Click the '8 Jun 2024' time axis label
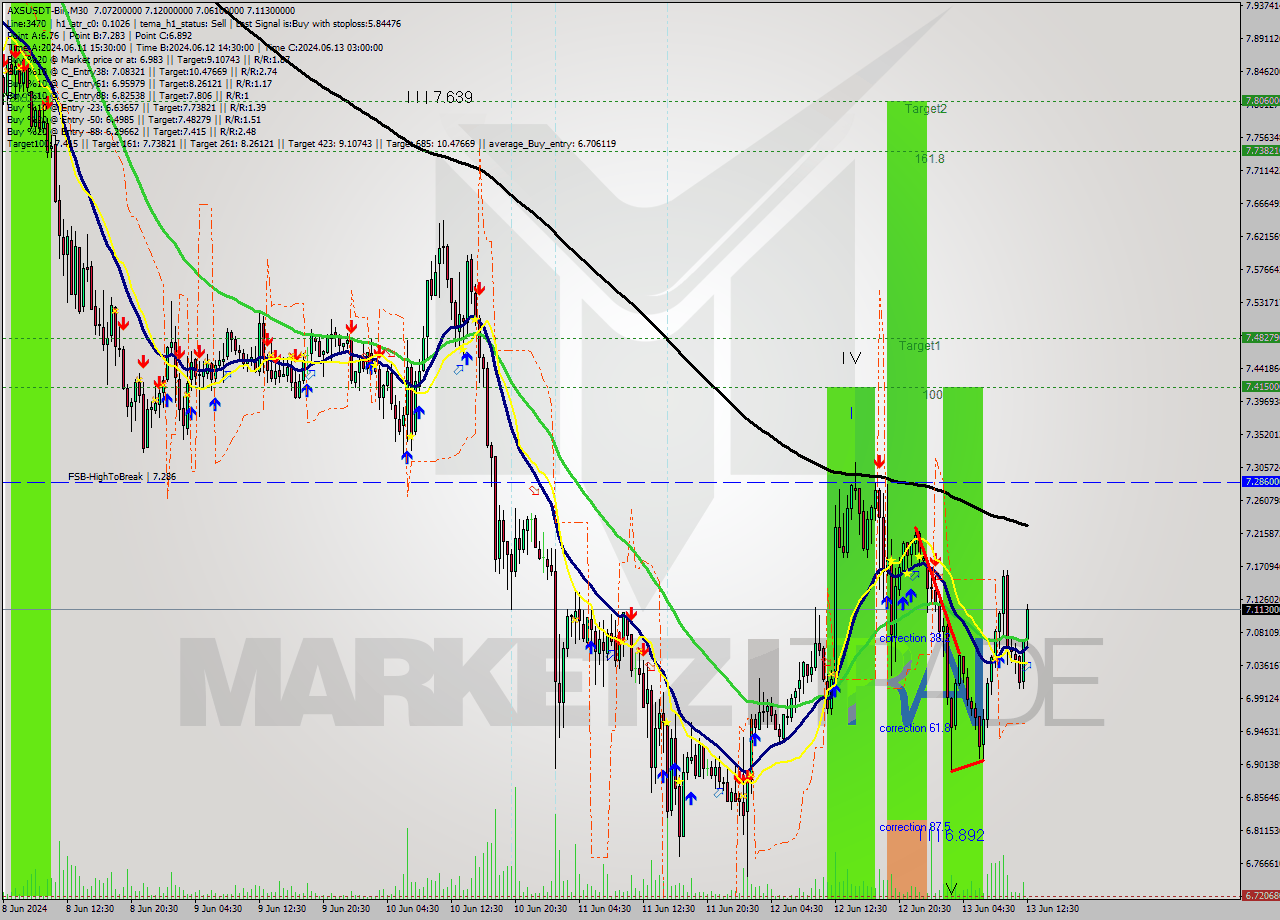Viewport: 1280px width, 920px height. (26, 909)
